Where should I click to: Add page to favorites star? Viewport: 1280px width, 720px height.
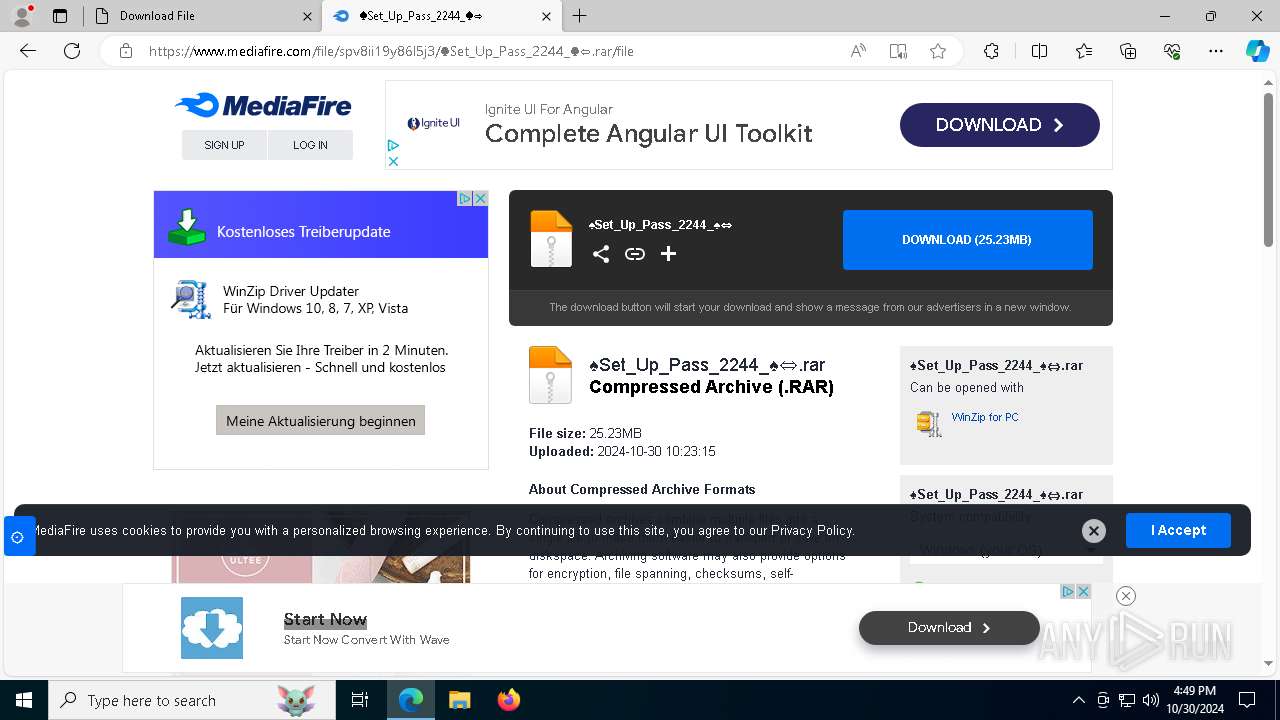938,51
